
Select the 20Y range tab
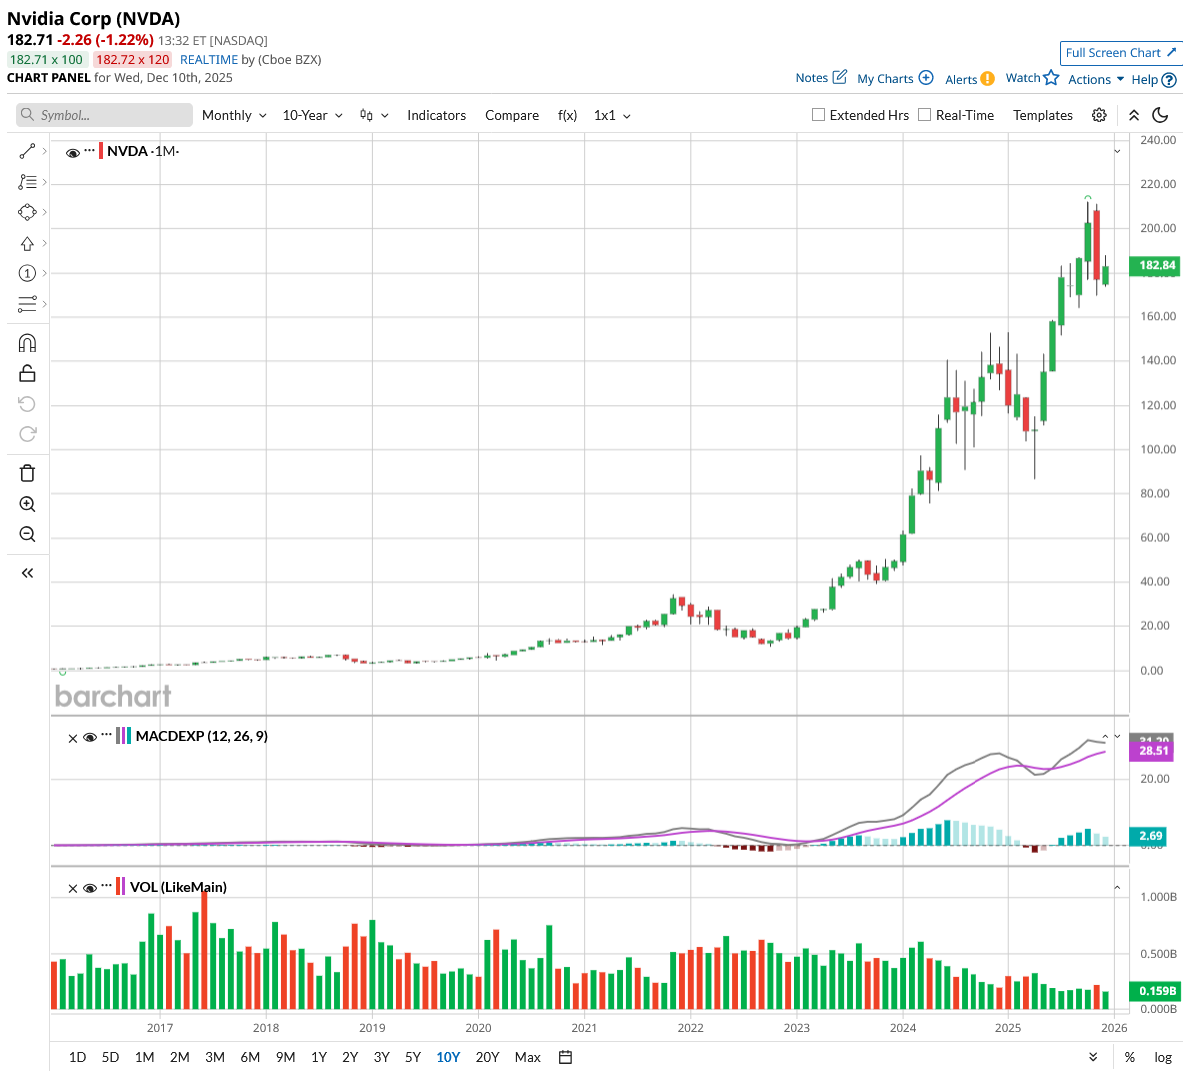(x=487, y=1057)
